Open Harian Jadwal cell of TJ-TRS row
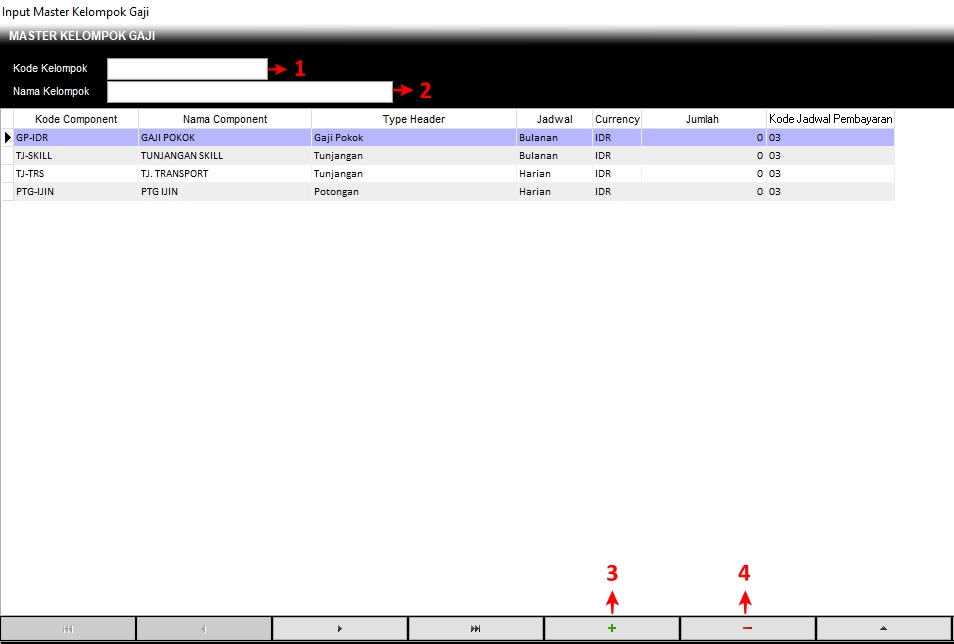The image size is (954, 644). [x=553, y=174]
